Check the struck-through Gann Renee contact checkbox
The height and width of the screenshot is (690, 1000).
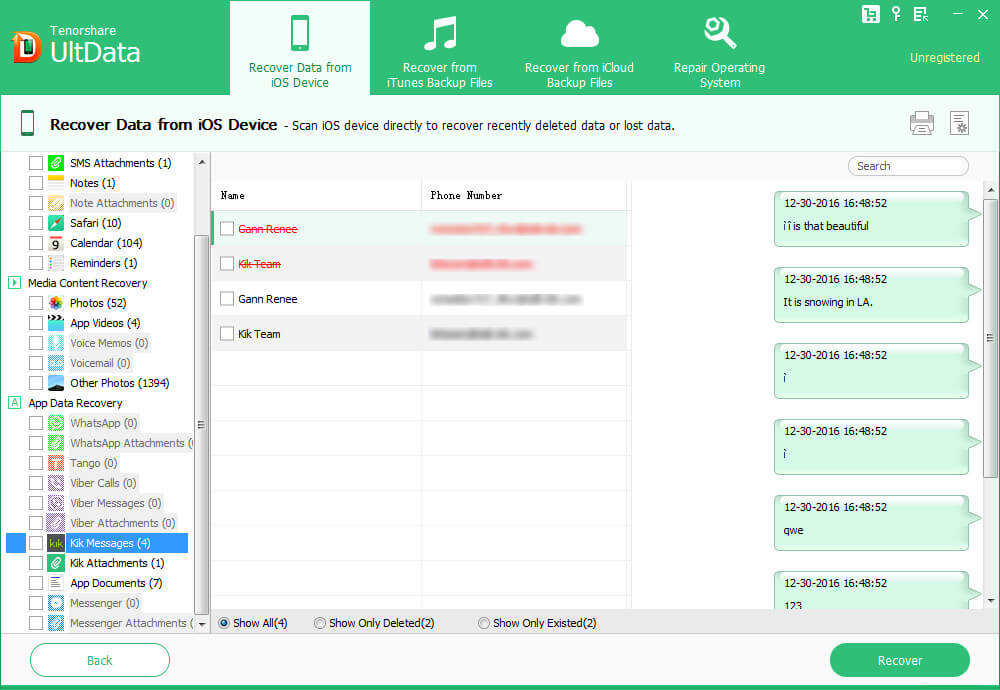227,229
